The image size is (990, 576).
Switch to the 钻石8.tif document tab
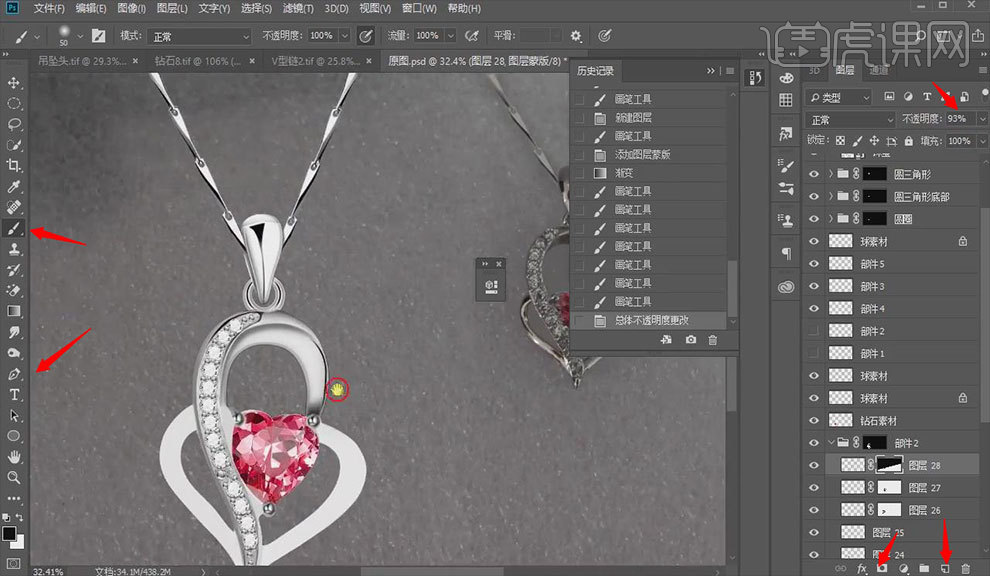197,61
